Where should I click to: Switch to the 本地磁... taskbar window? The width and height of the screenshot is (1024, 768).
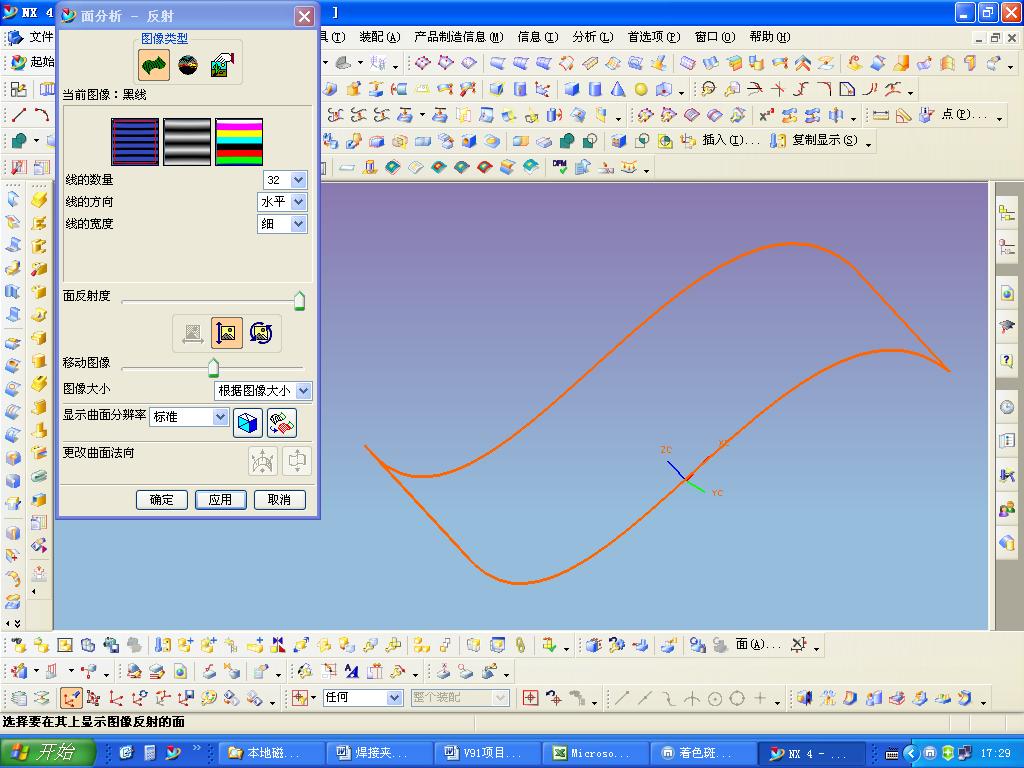click(x=270, y=752)
